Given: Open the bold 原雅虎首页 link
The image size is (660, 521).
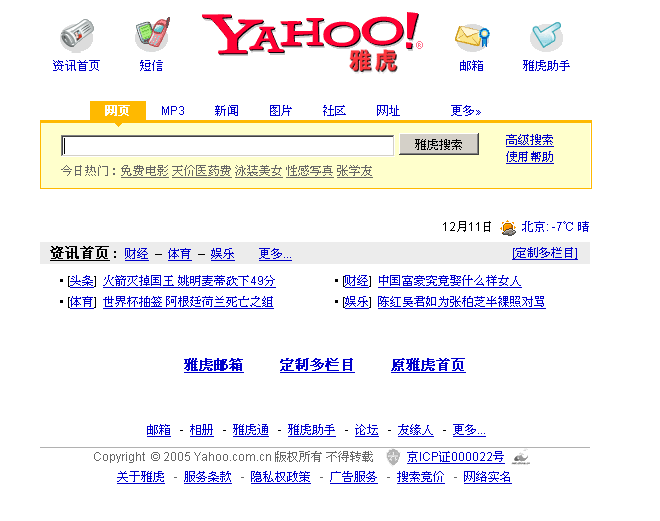Looking at the screenshot, I should (428, 365).
